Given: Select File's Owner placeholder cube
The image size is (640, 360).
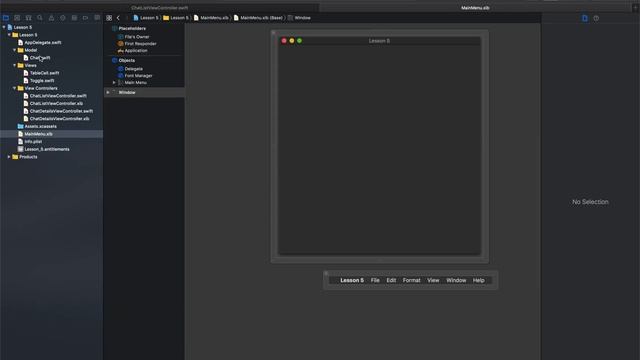Looking at the screenshot, I should [121, 37].
